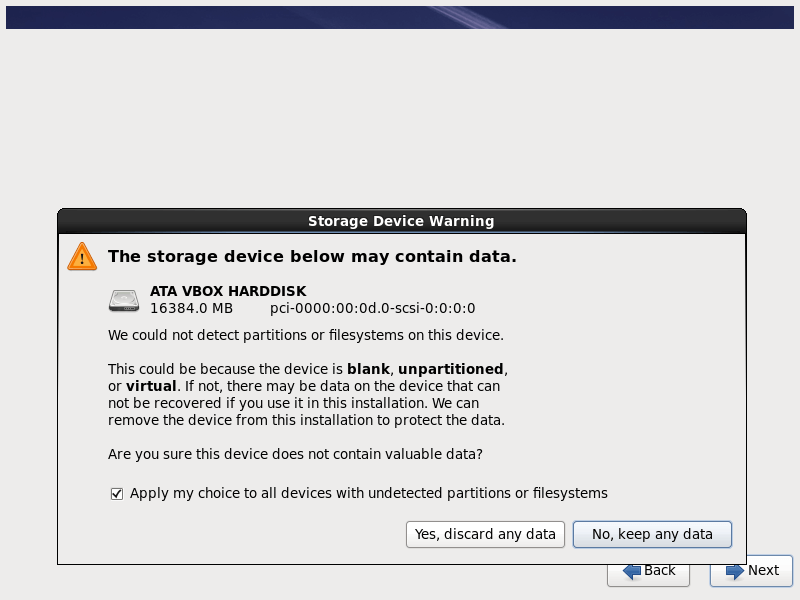Image resolution: width=800 pixels, height=600 pixels.
Task: Click the bold word "virtual"
Action: [x=151, y=385]
